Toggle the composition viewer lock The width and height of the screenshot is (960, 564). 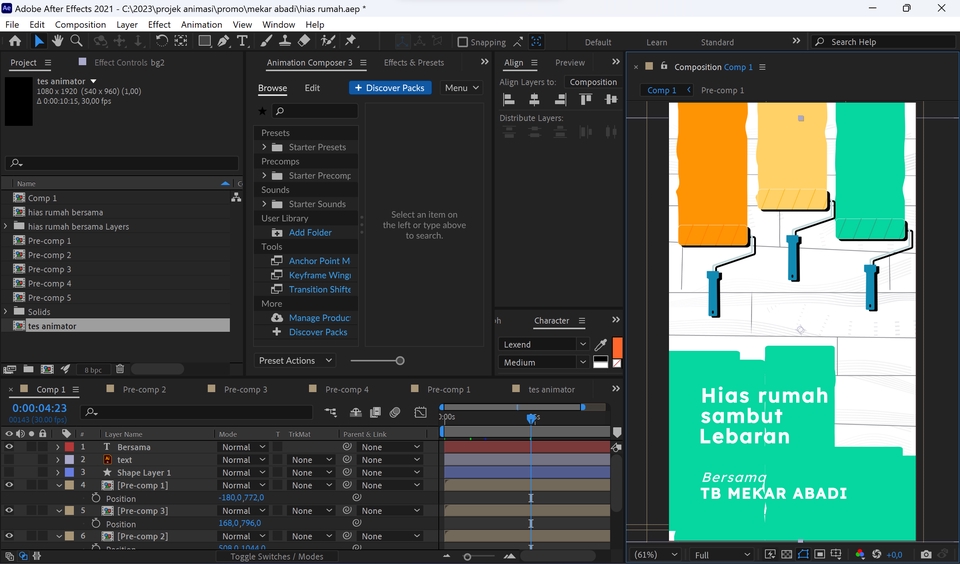[x=663, y=66]
